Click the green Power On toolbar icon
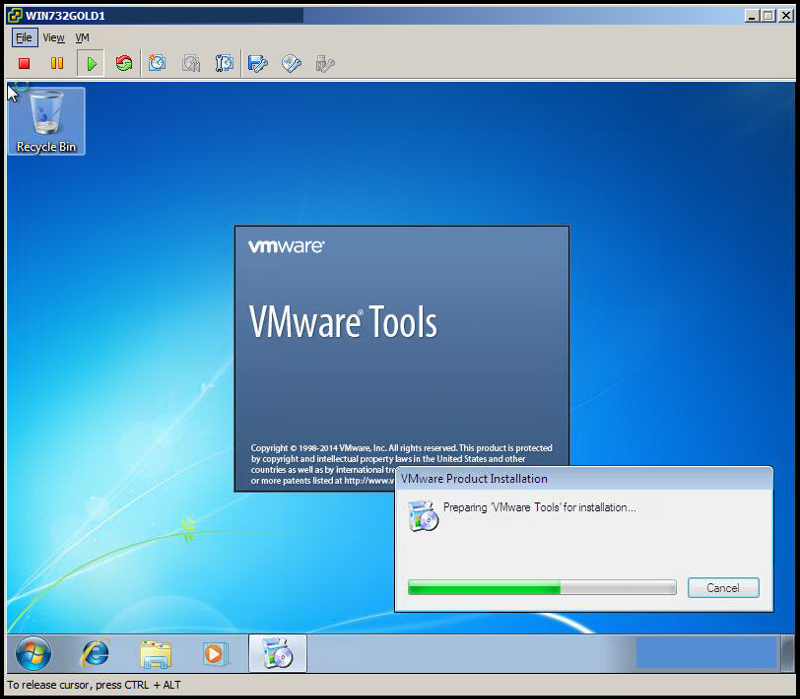Screen dimensions: 800x699 pyautogui.click(x=91, y=63)
